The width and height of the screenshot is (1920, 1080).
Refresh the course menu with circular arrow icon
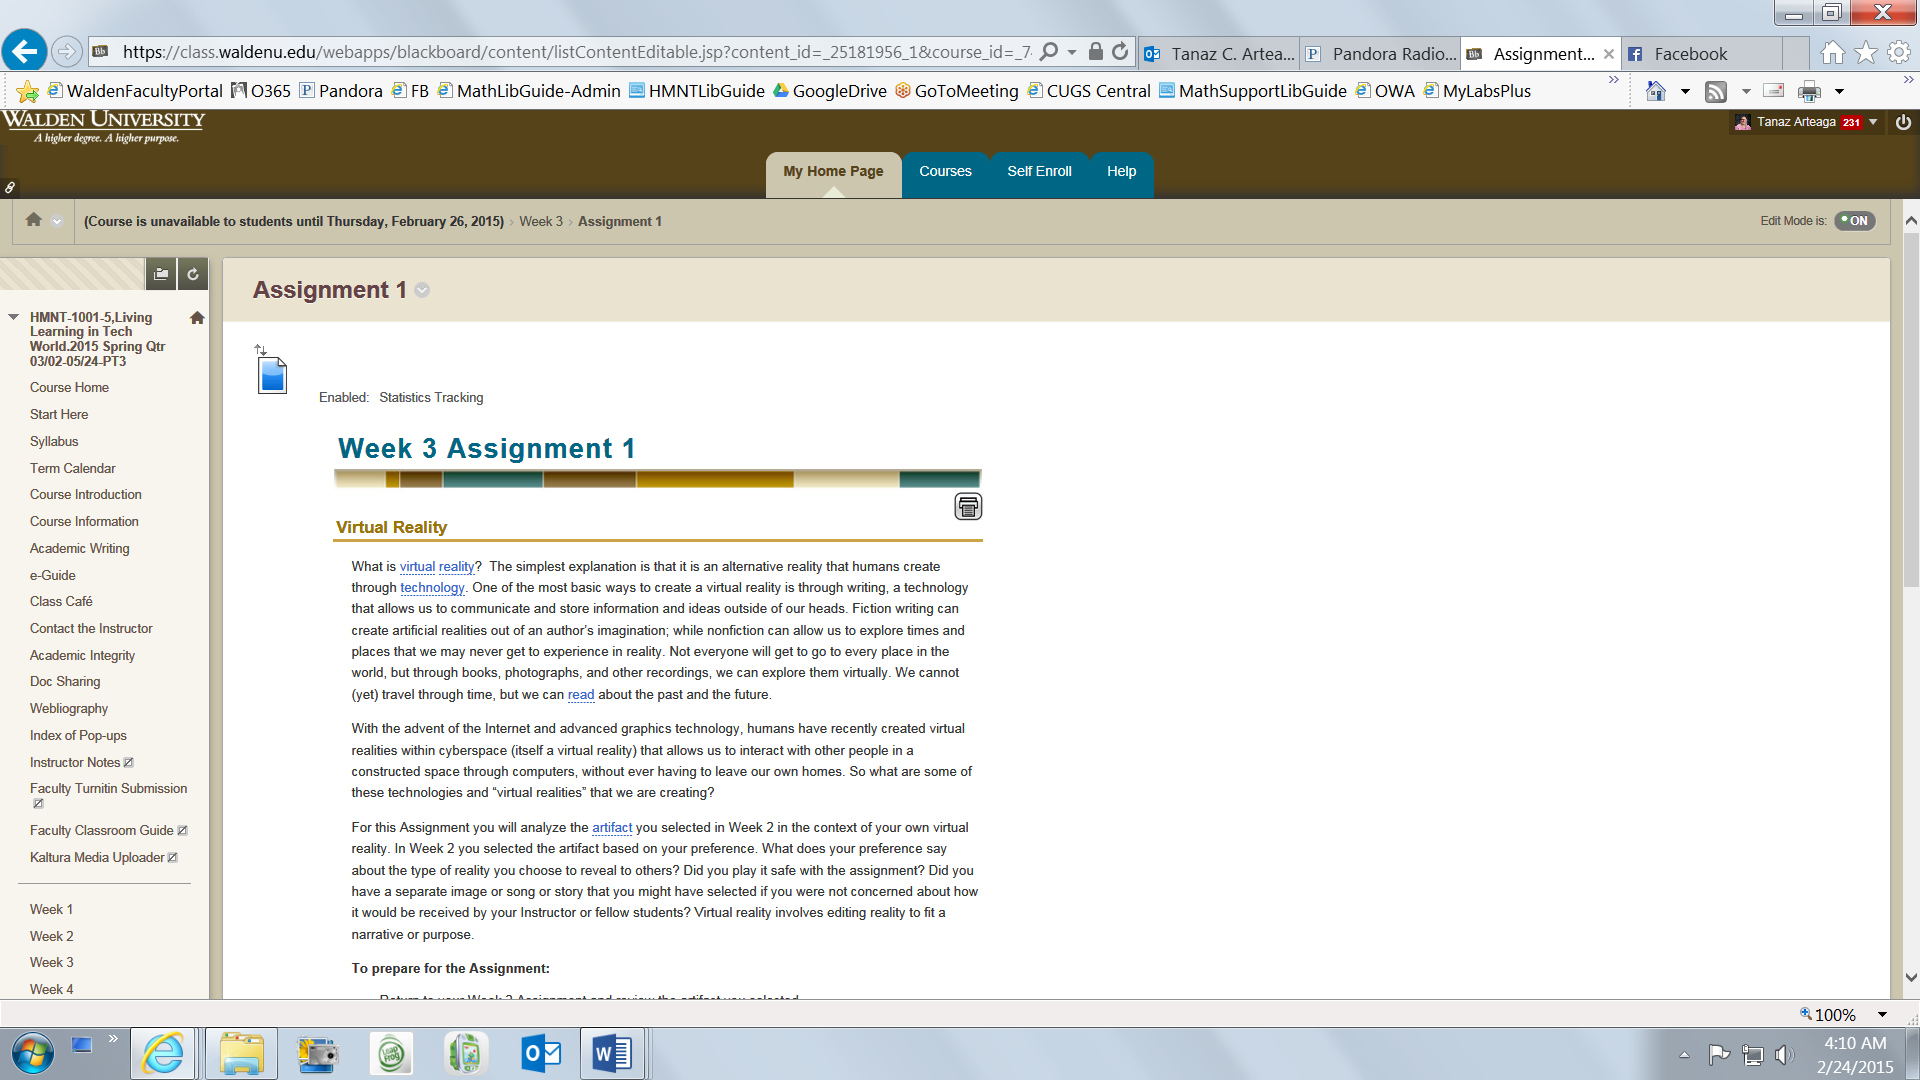pos(192,273)
